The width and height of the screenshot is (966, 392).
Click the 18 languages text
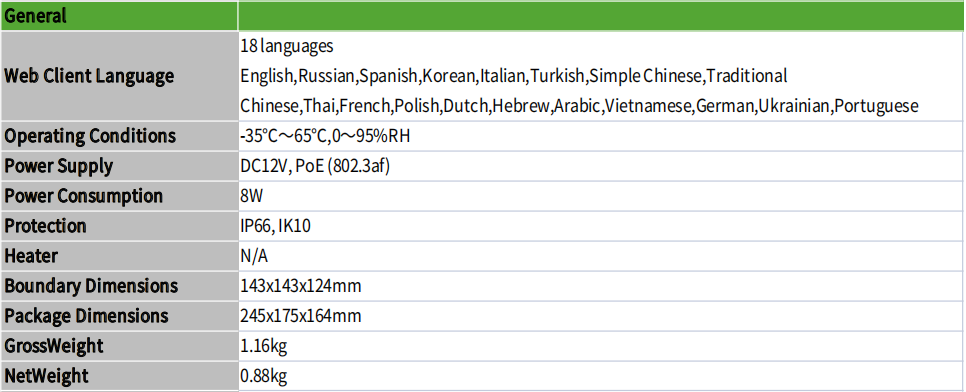pyautogui.click(x=286, y=46)
